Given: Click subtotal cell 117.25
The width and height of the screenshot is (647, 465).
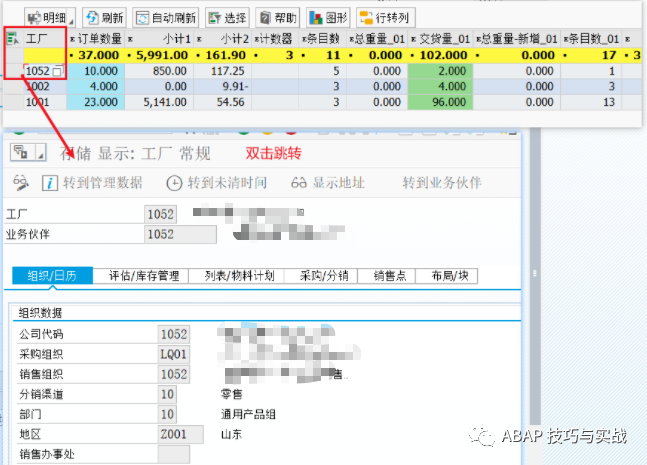Looking at the screenshot, I should click(x=223, y=71).
